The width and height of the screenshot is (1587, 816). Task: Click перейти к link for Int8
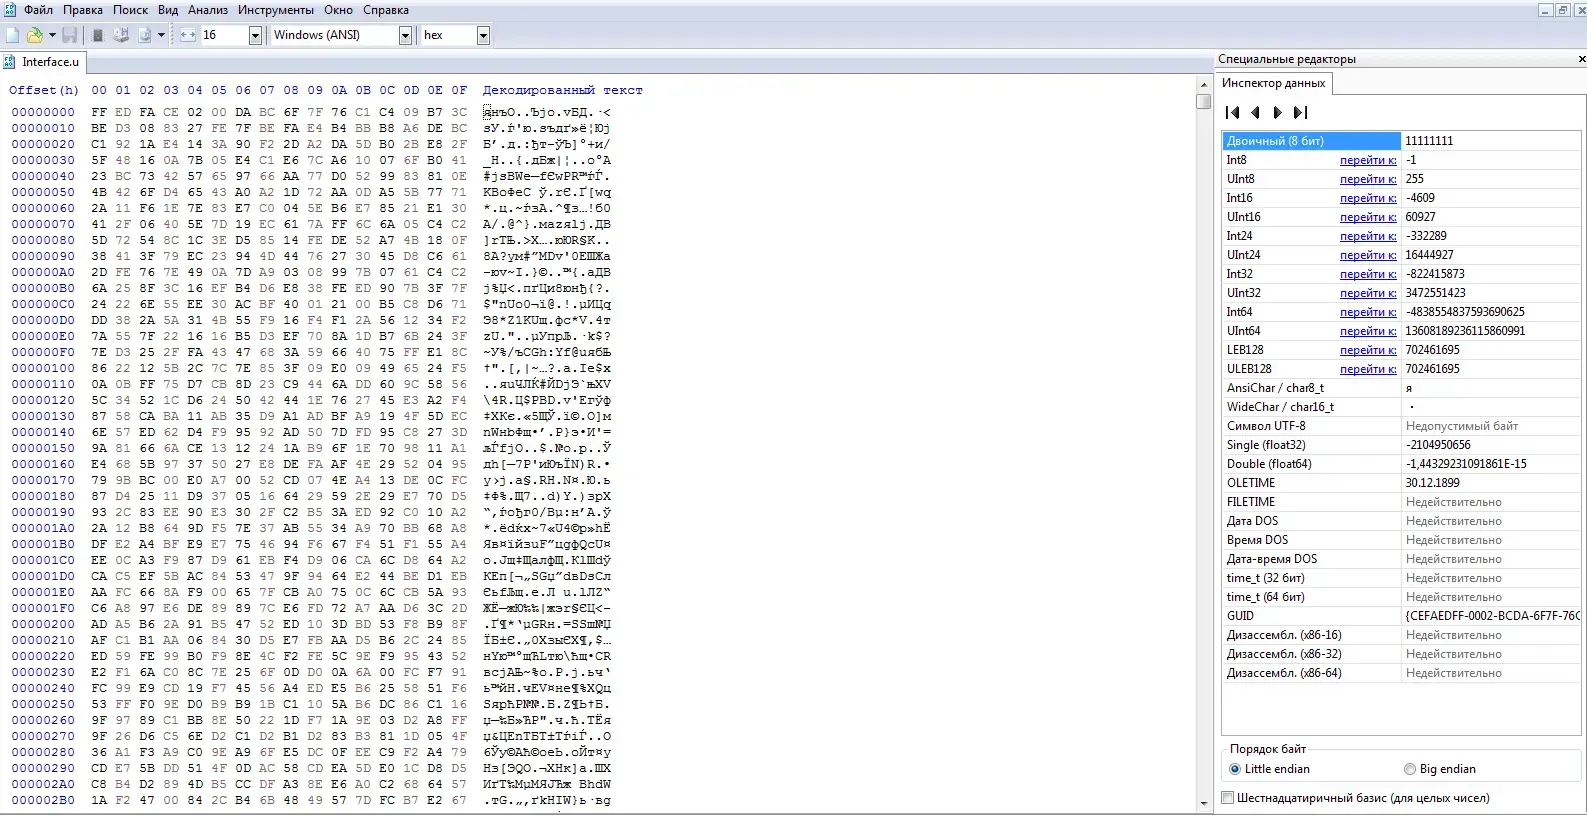click(1368, 160)
